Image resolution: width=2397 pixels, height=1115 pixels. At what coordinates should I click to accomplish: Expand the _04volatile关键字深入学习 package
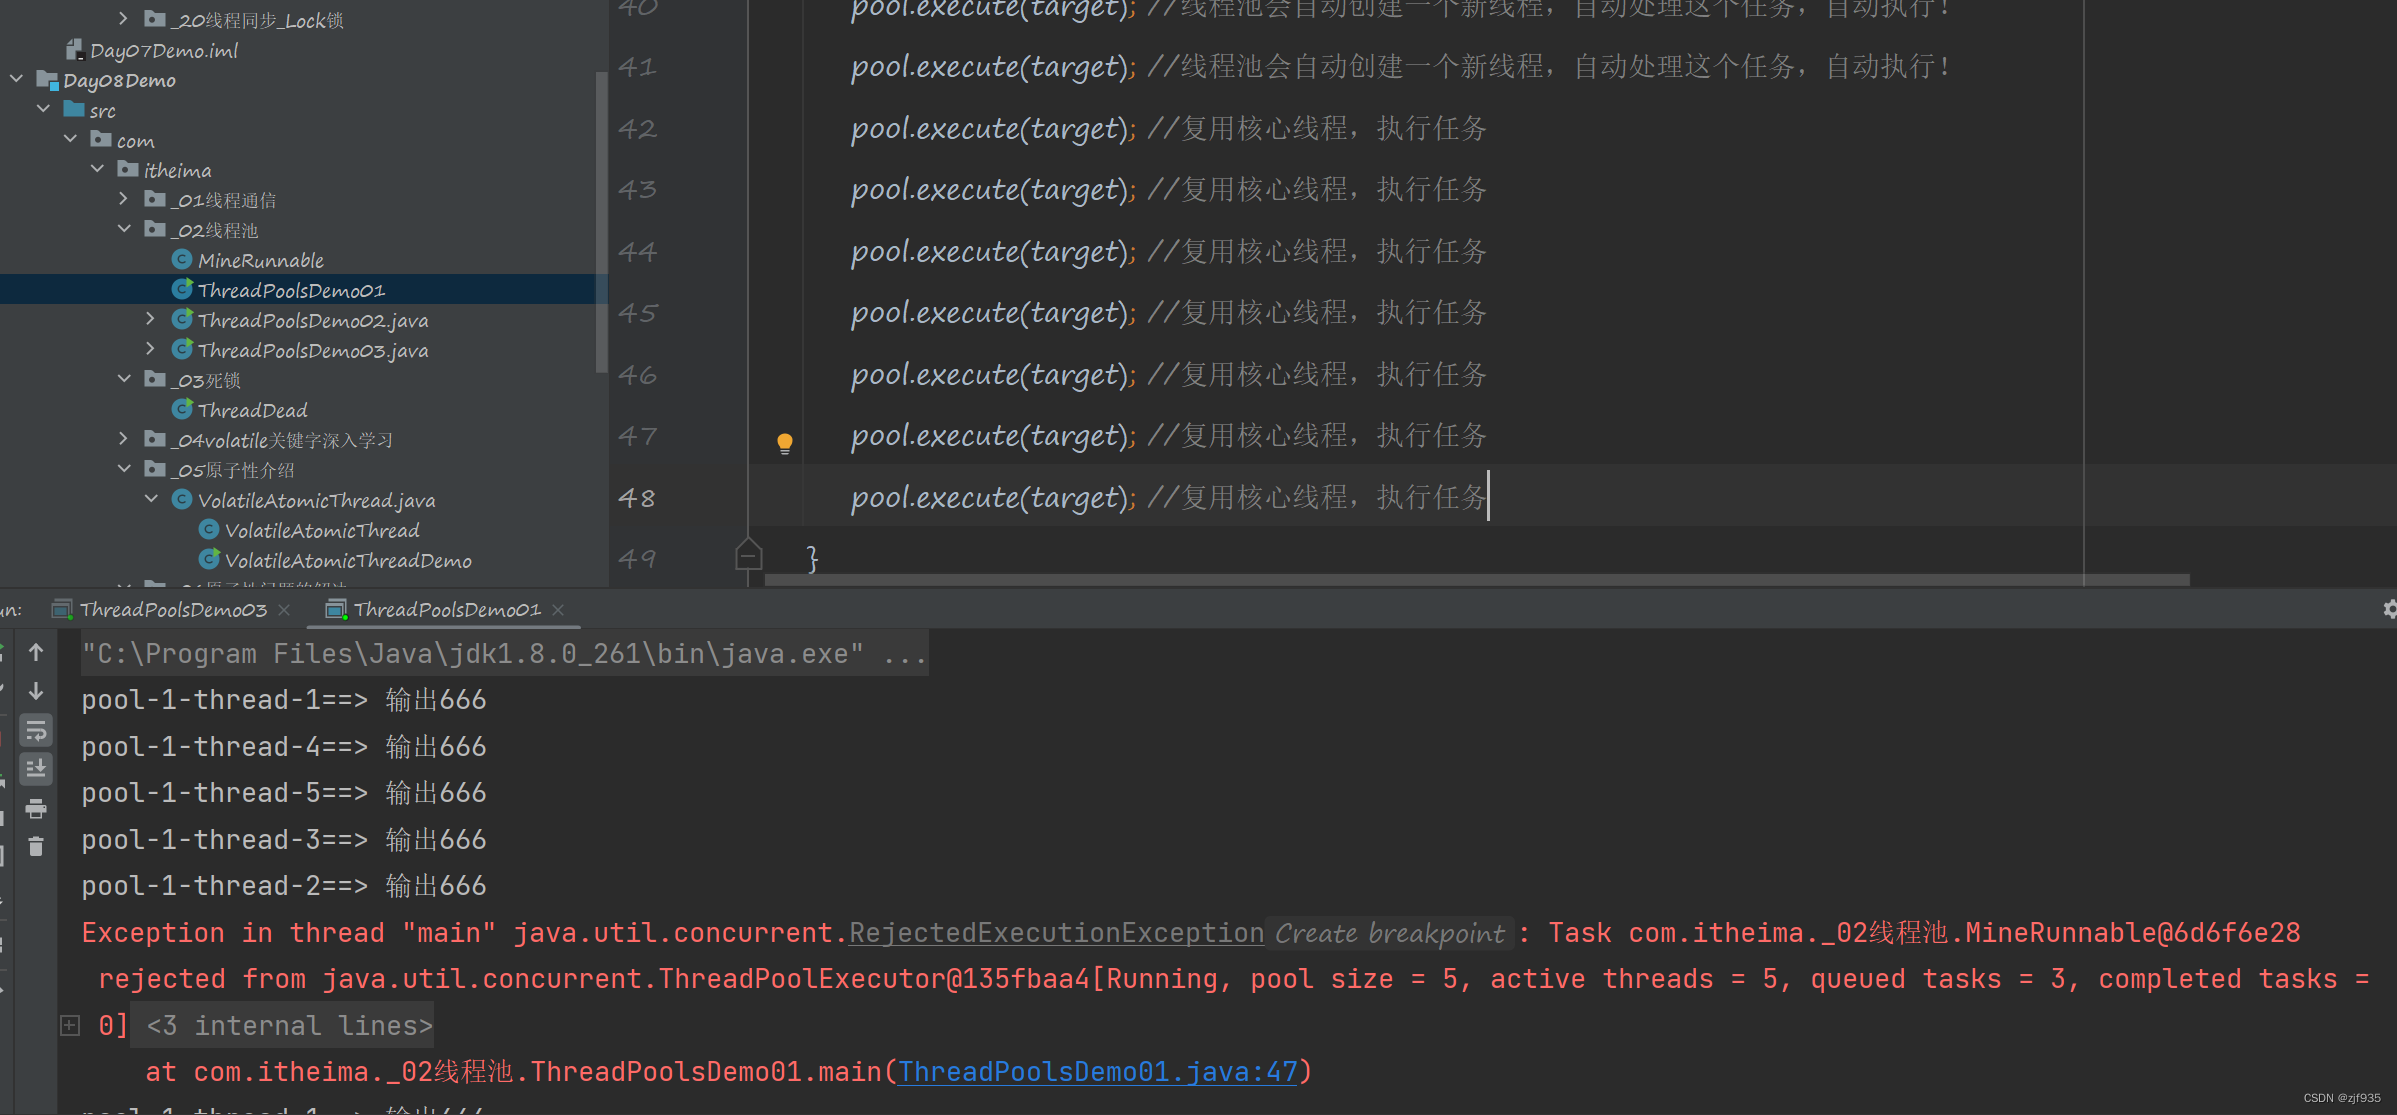point(124,438)
